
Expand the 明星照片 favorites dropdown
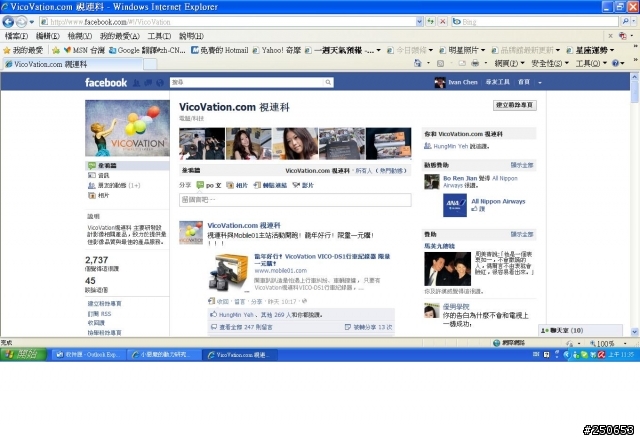tap(483, 50)
